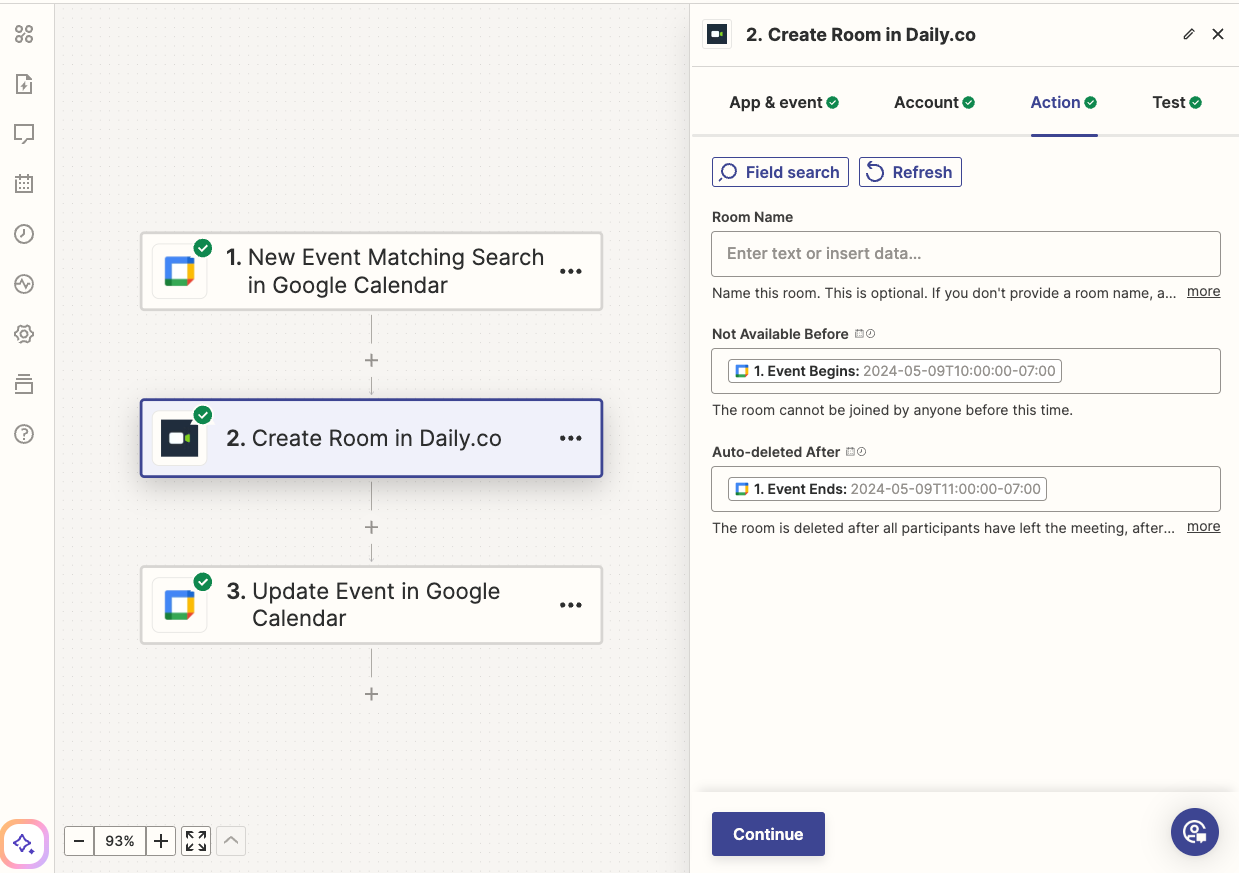Click the date-time icon beside Auto-deleted After
The height and width of the screenshot is (873, 1239).
(856, 452)
